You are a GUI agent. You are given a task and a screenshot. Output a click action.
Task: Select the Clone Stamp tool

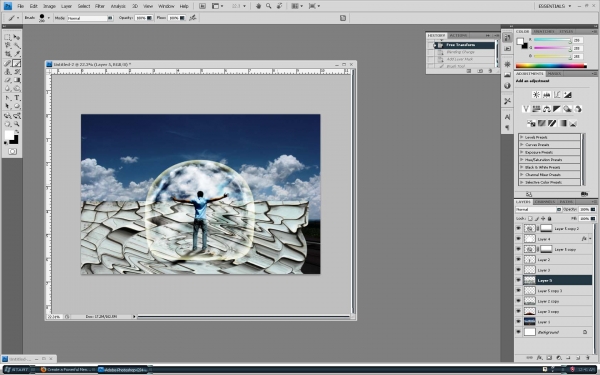7,72
